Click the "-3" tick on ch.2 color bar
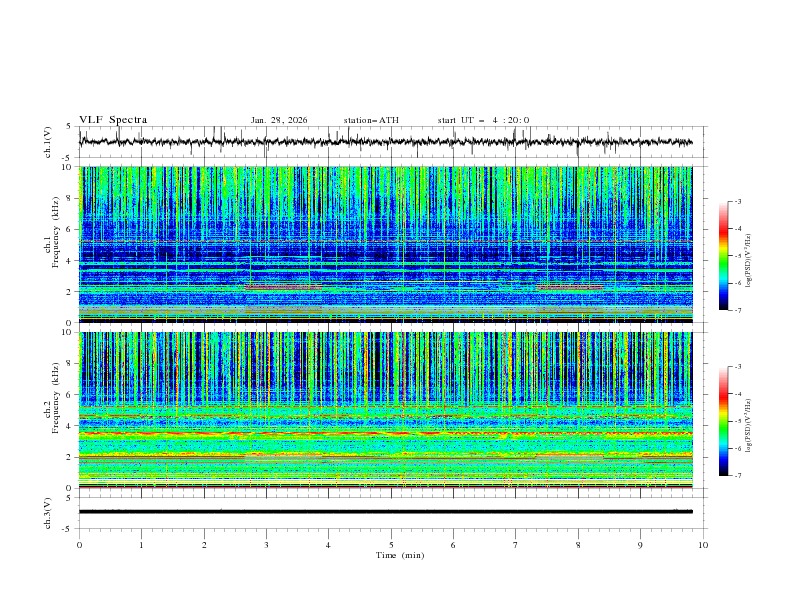The height and width of the screenshot is (612, 792). pyautogui.click(x=737, y=367)
